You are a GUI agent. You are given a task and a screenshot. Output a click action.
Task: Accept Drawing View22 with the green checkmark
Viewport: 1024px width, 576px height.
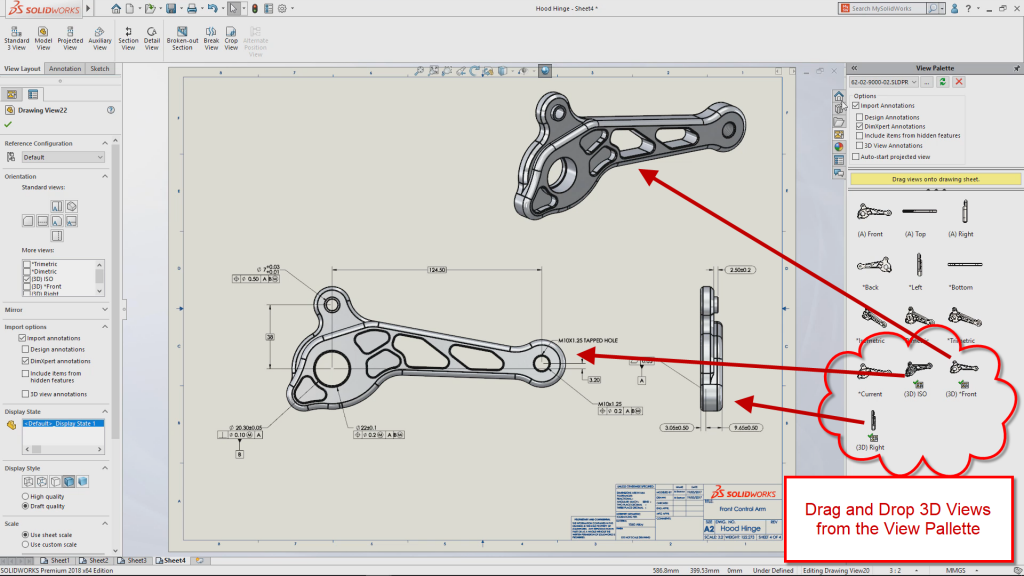pyautogui.click(x=8, y=124)
